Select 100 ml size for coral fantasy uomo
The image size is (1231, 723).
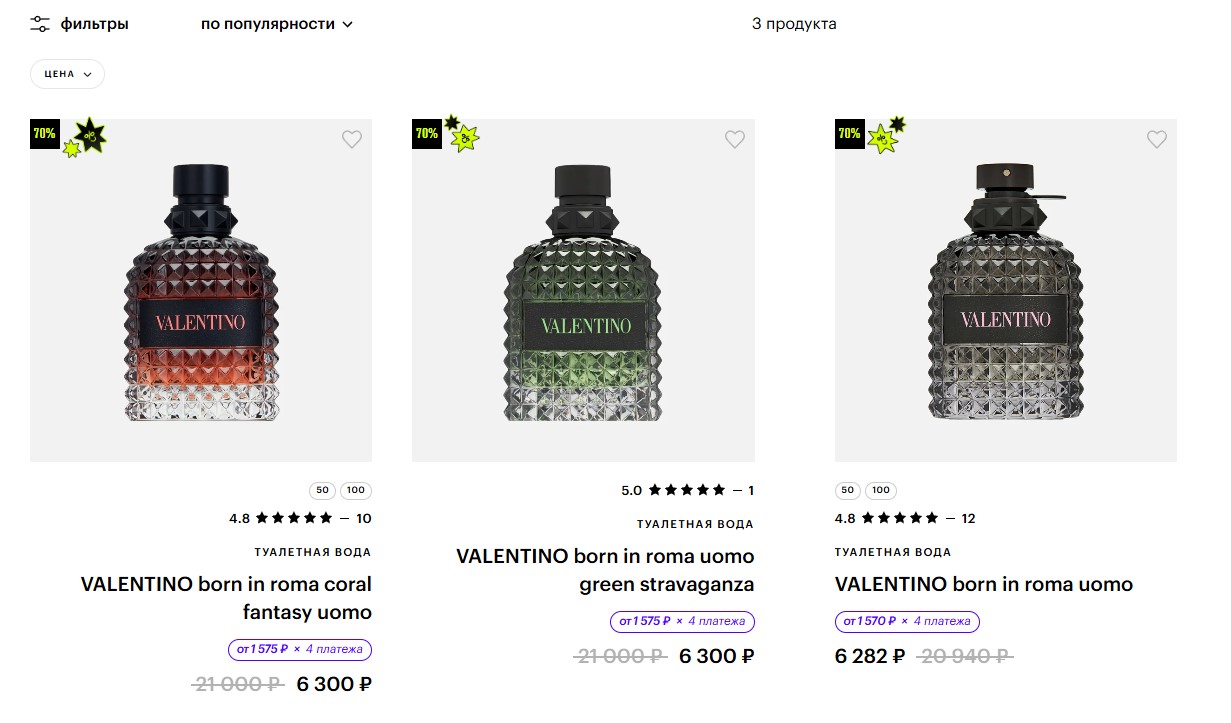coord(356,491)
